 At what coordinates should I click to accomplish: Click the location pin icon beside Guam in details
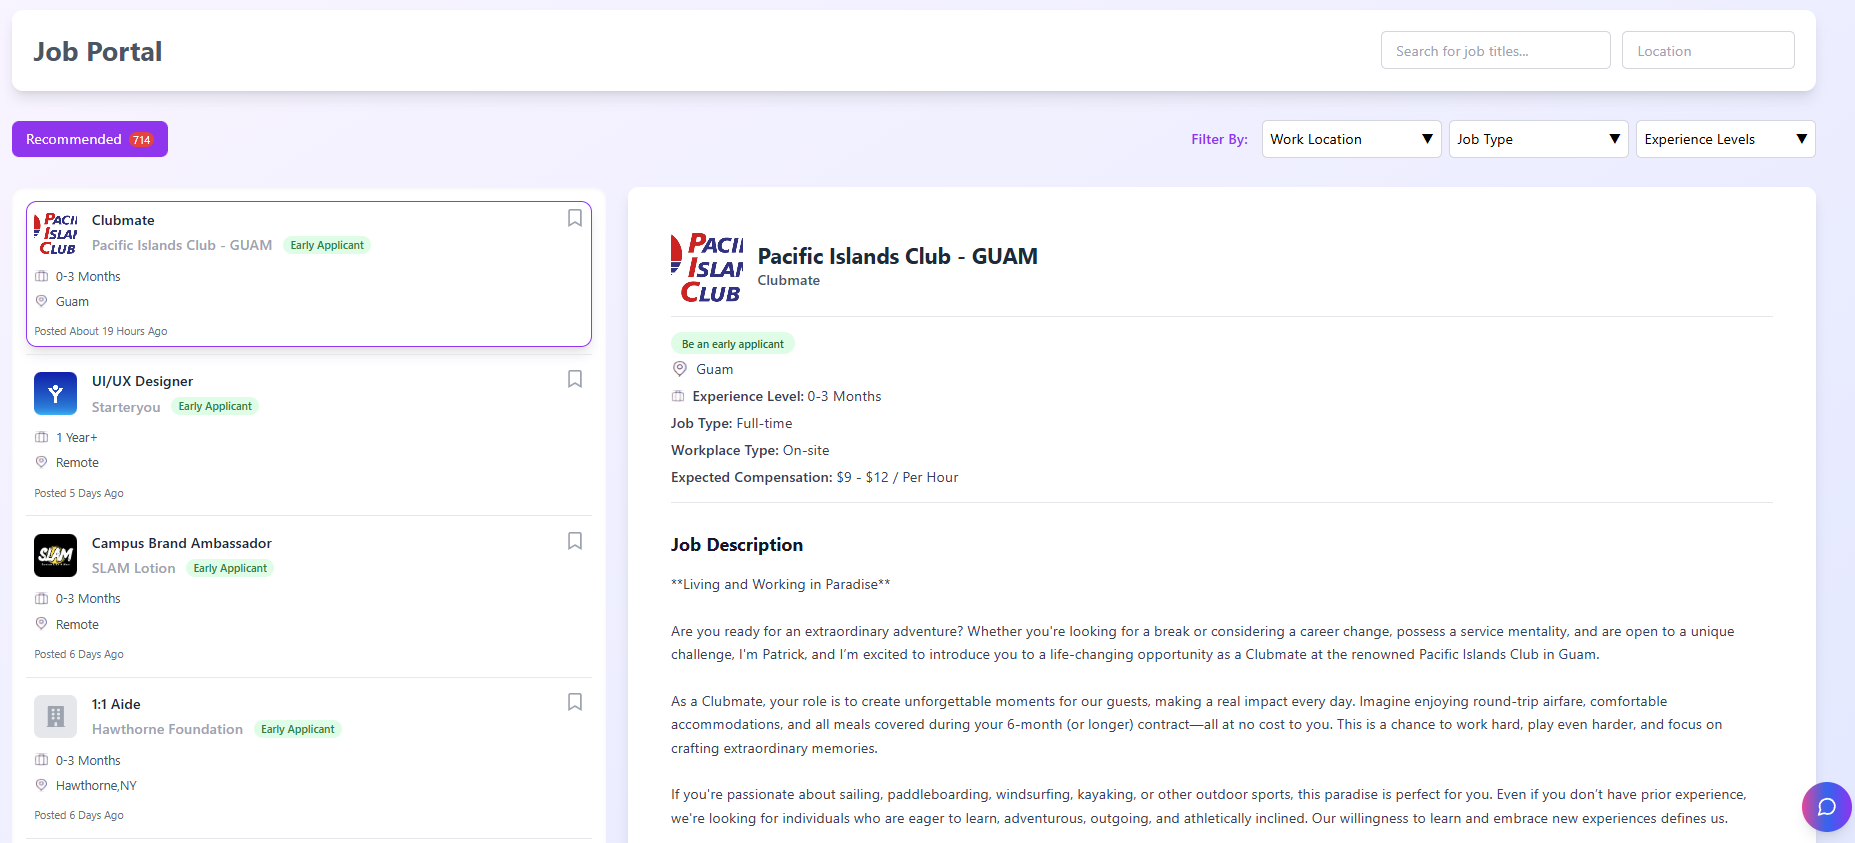680,369
